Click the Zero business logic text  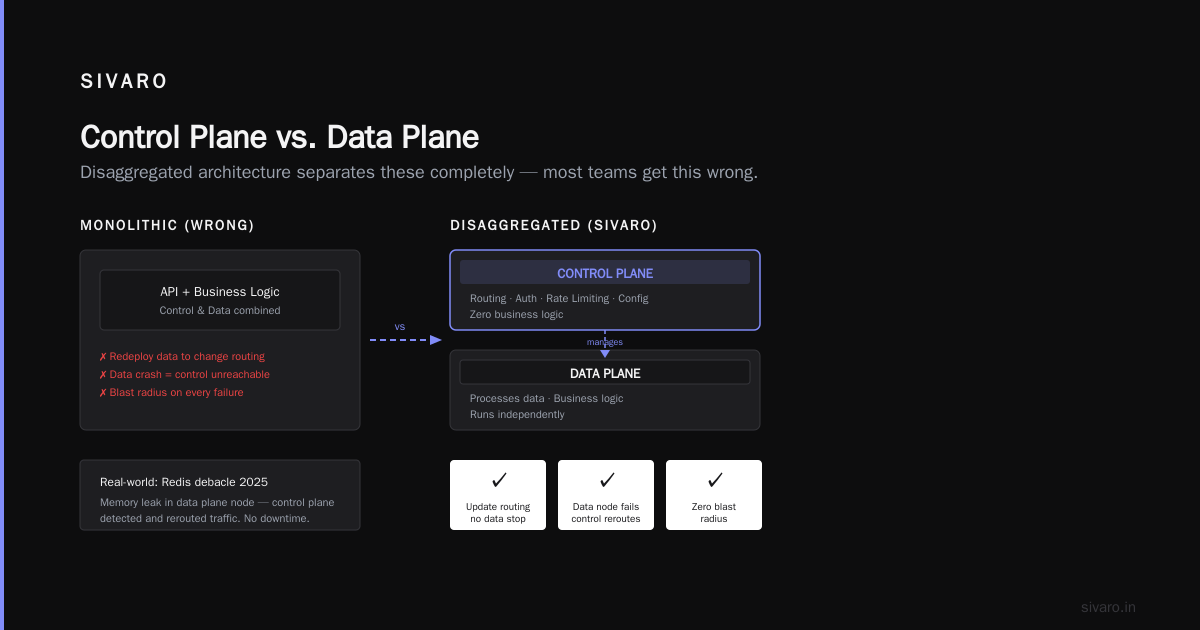click(517, 314)
